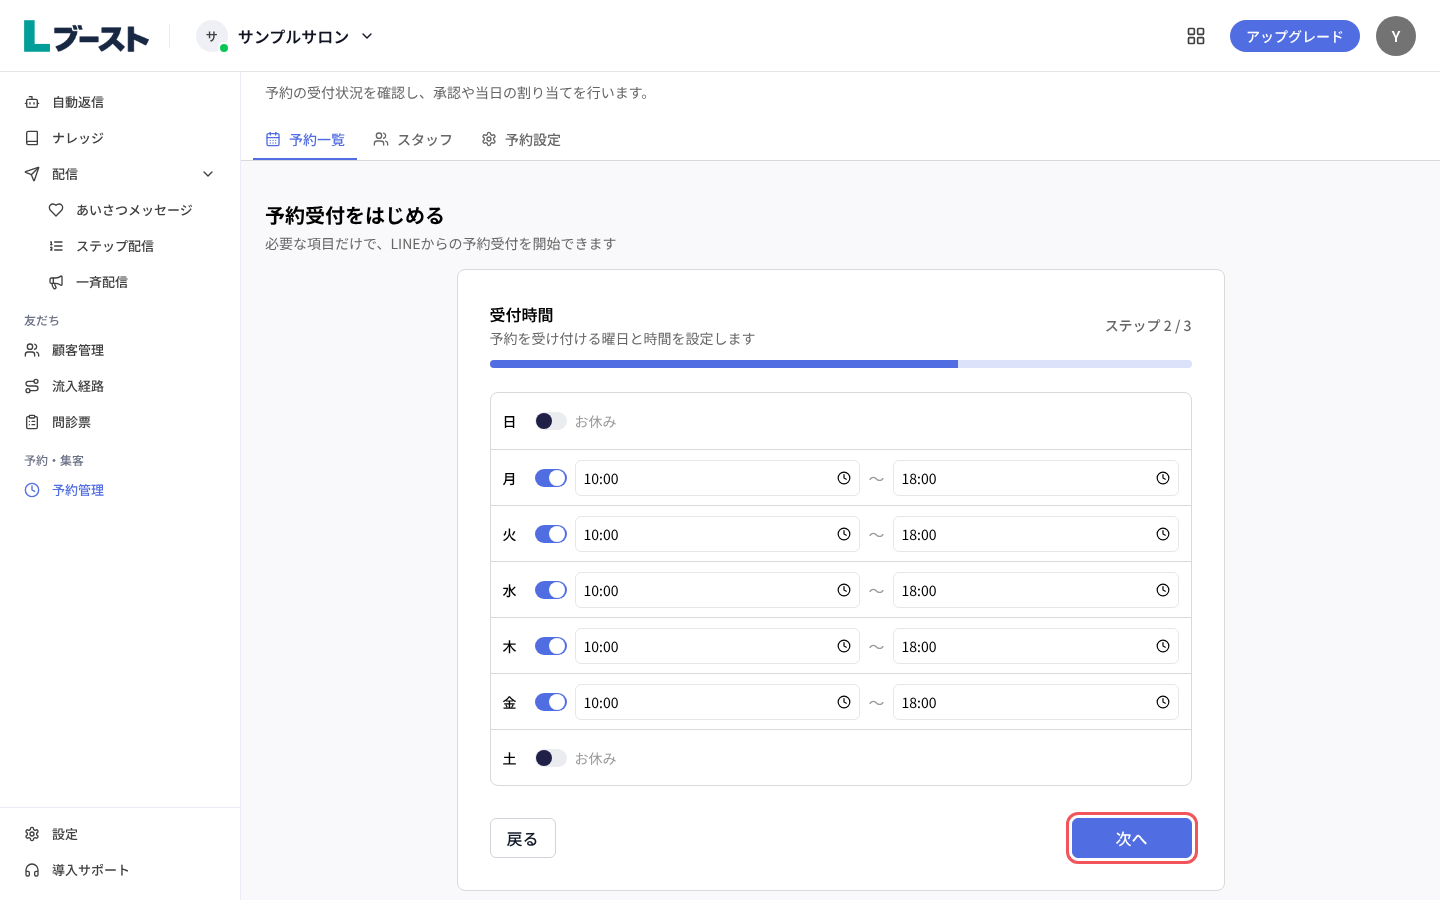Viewport: 1440px width, 900px height.
Task: Open clock picker for Thursday end time
Action: click(x=1163, y=646)
